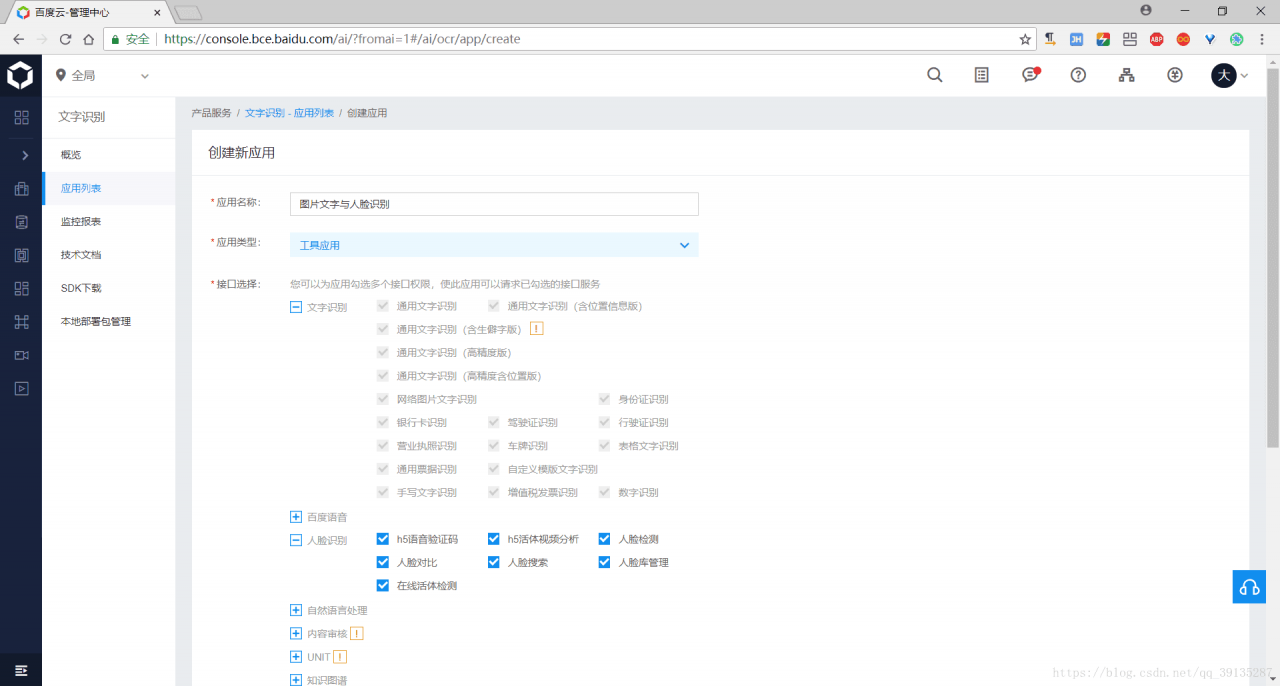Viewport: 1280px width, 686px height.
Task: Expand the 自然语言处理 group
Action: pos(296,610)
